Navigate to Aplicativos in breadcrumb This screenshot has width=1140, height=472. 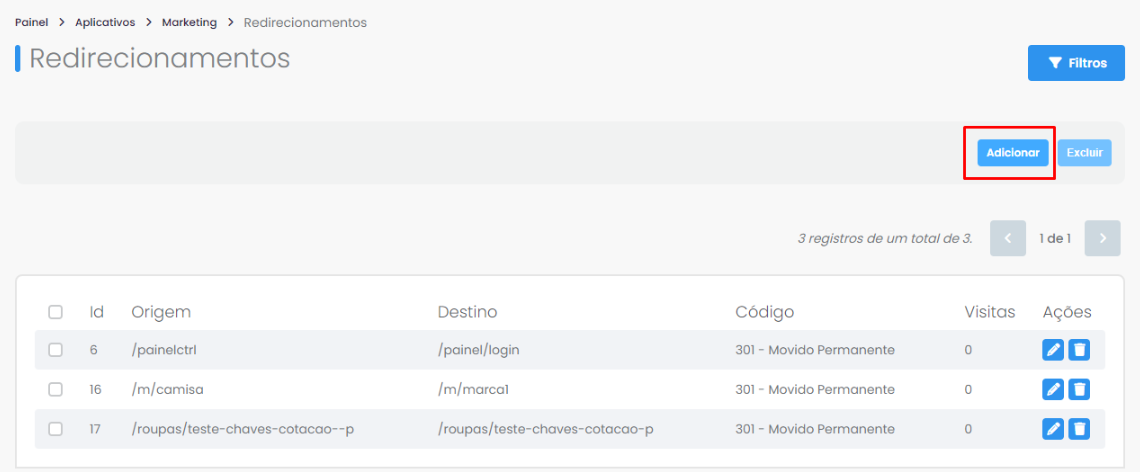pyautogui.click(x=105, y=23)
